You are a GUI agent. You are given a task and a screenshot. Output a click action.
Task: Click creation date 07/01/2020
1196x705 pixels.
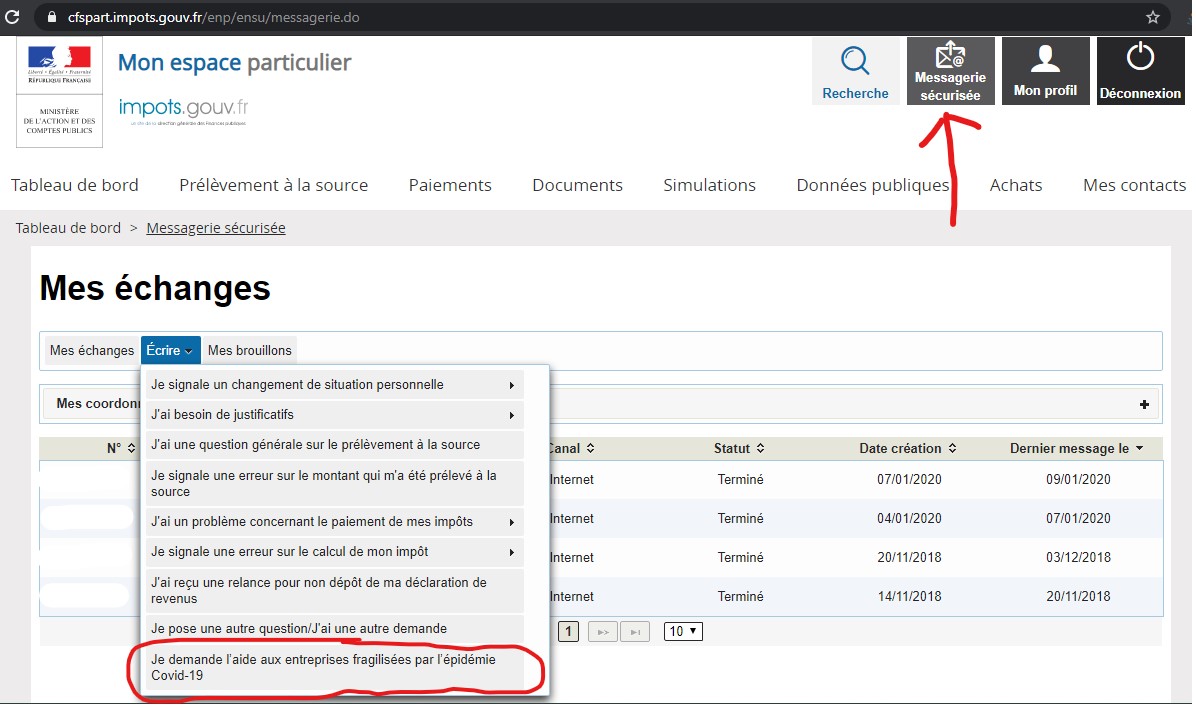tap(909, 479)
